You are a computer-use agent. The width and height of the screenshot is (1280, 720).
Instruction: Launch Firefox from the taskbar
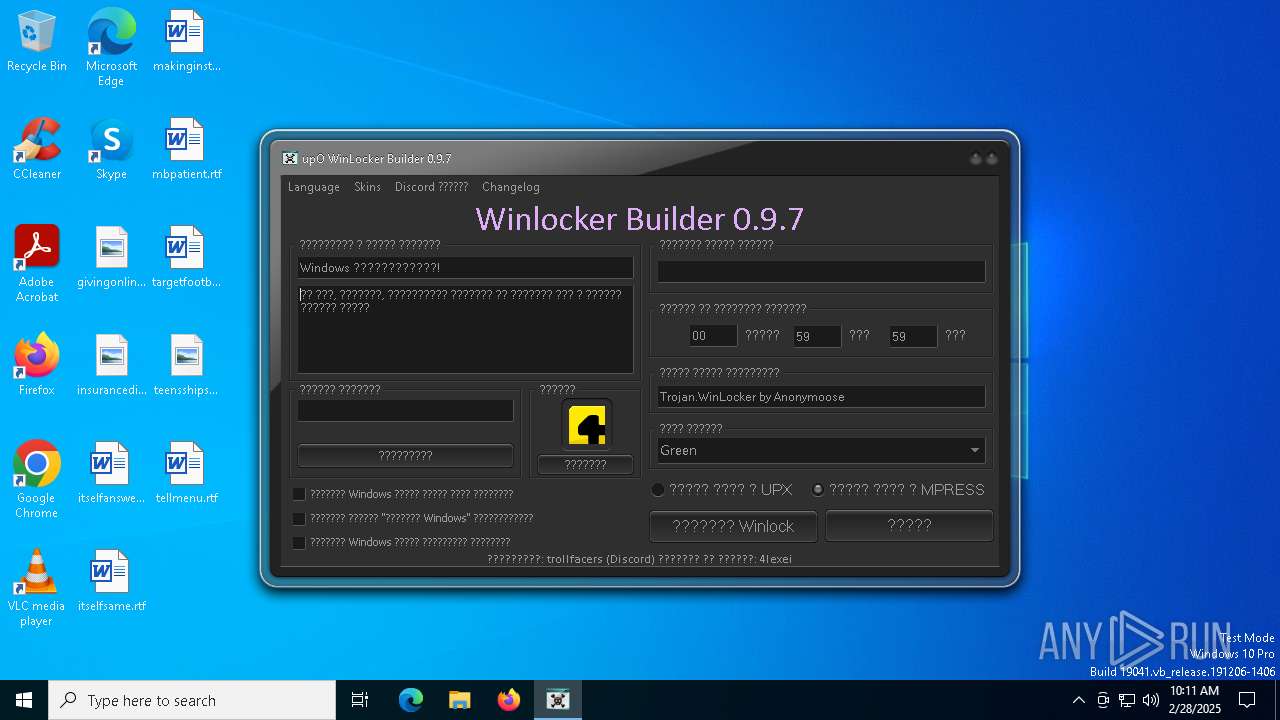coord(508,700)
